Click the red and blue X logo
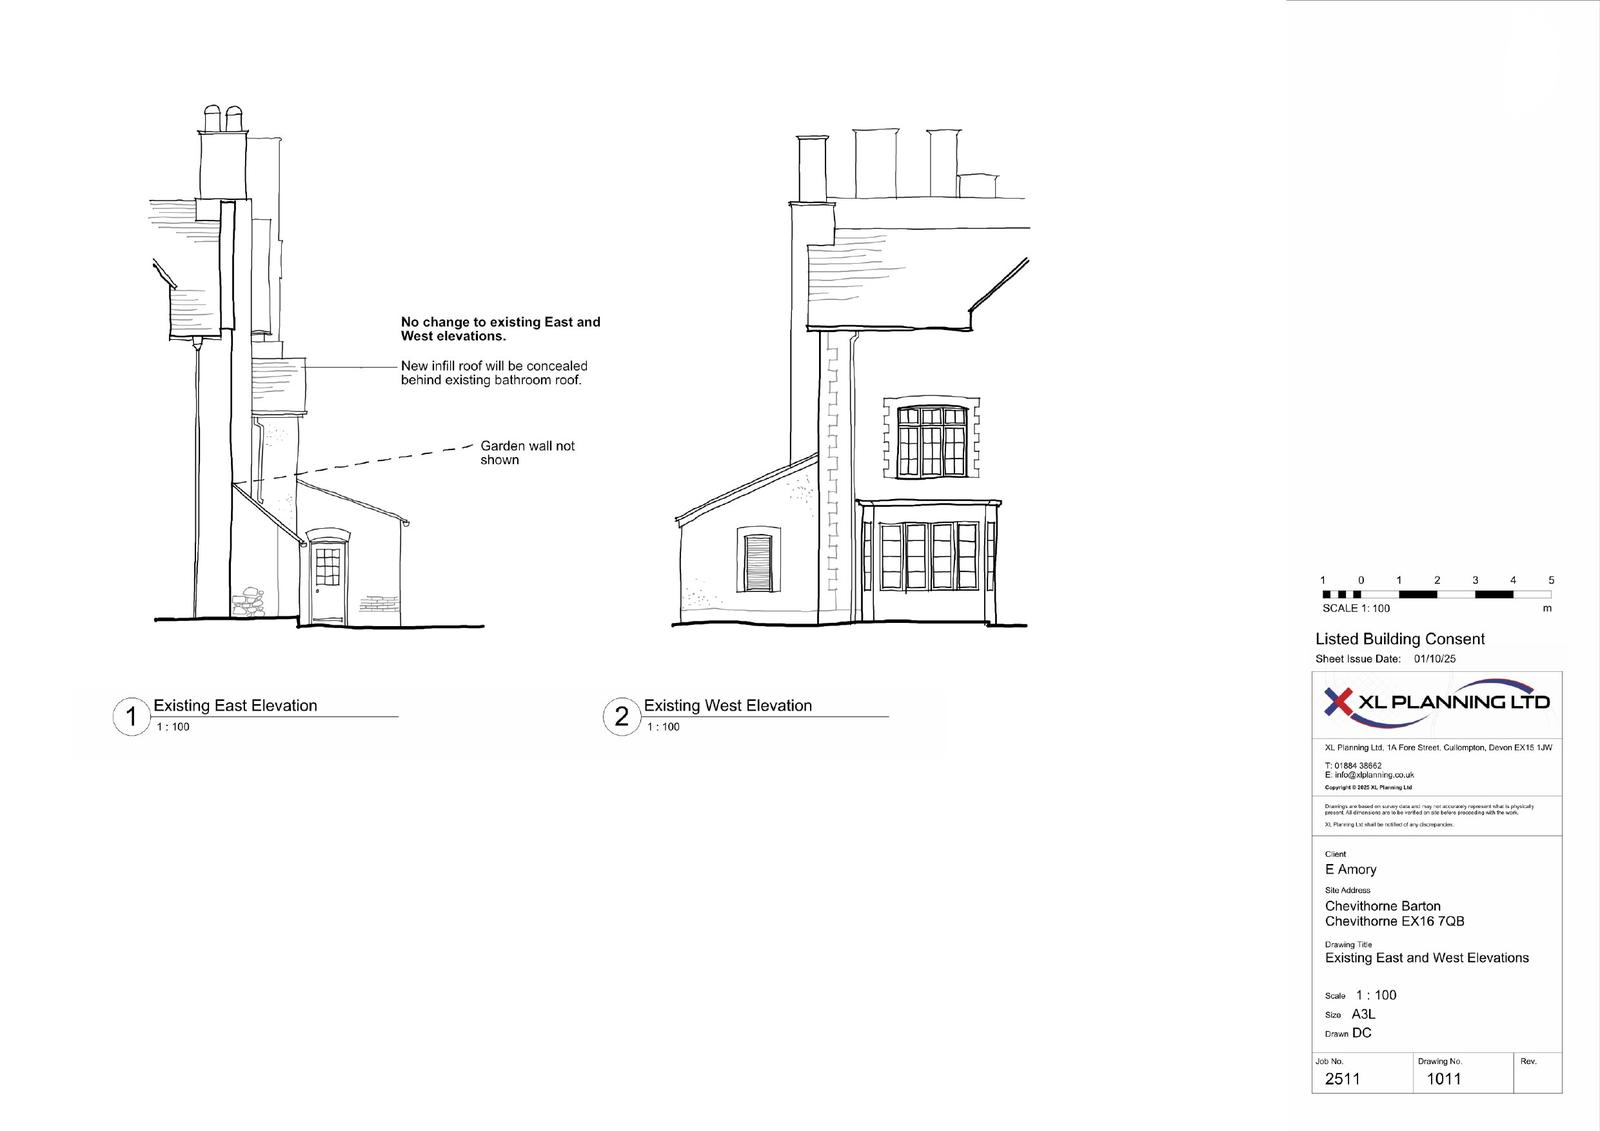Viewport: 1600px width, 1131px height. 1339,702
